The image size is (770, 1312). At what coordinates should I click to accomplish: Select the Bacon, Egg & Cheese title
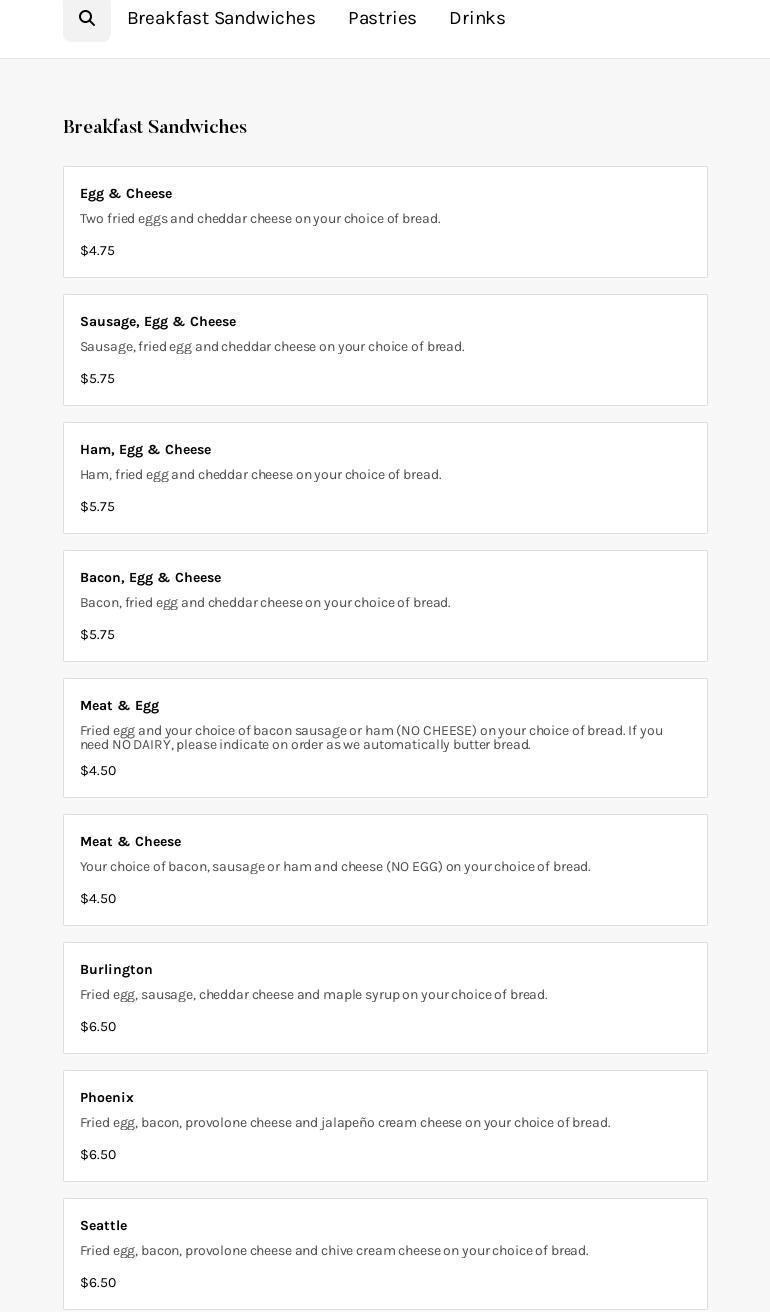tap(150, 578)
